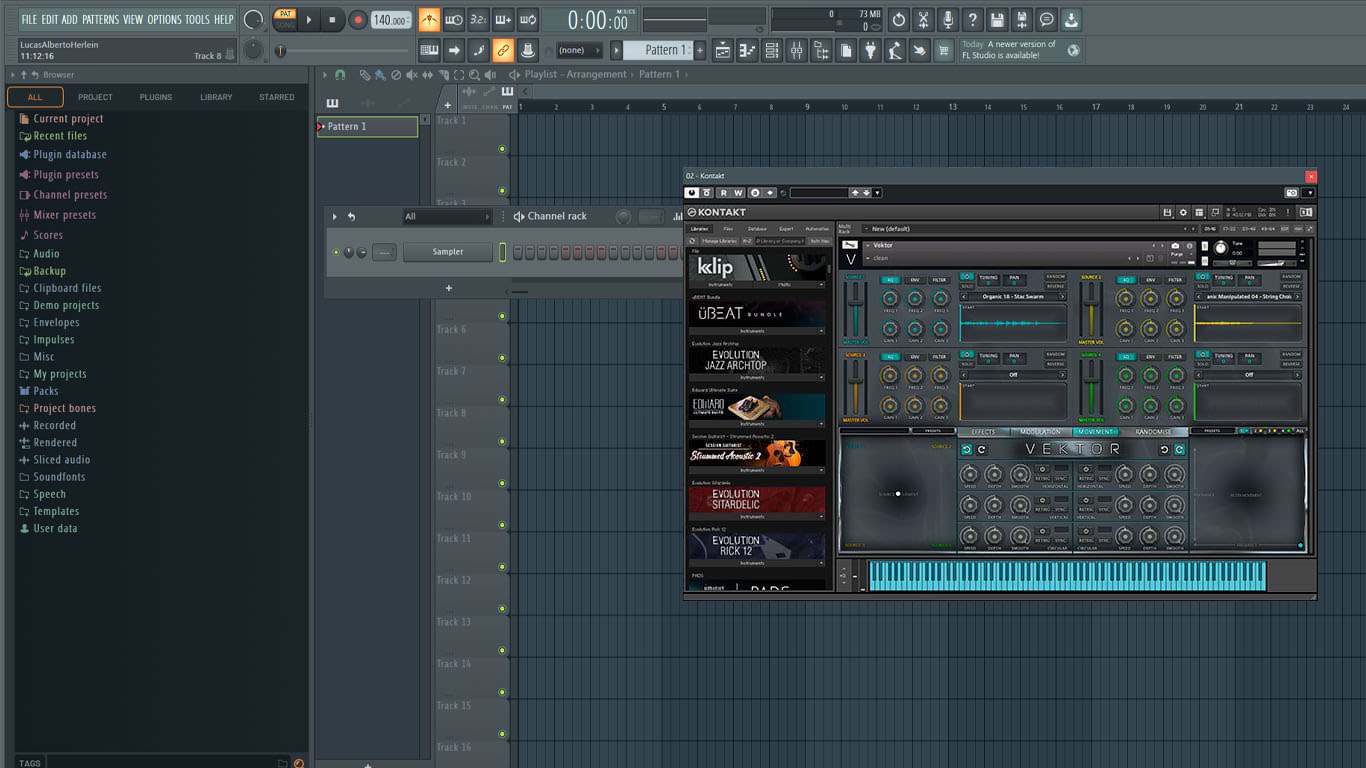Viewport: 1366px width, 768px height.
Task: Open the (none) snap dropdown
Action: [x=579, y=50]
